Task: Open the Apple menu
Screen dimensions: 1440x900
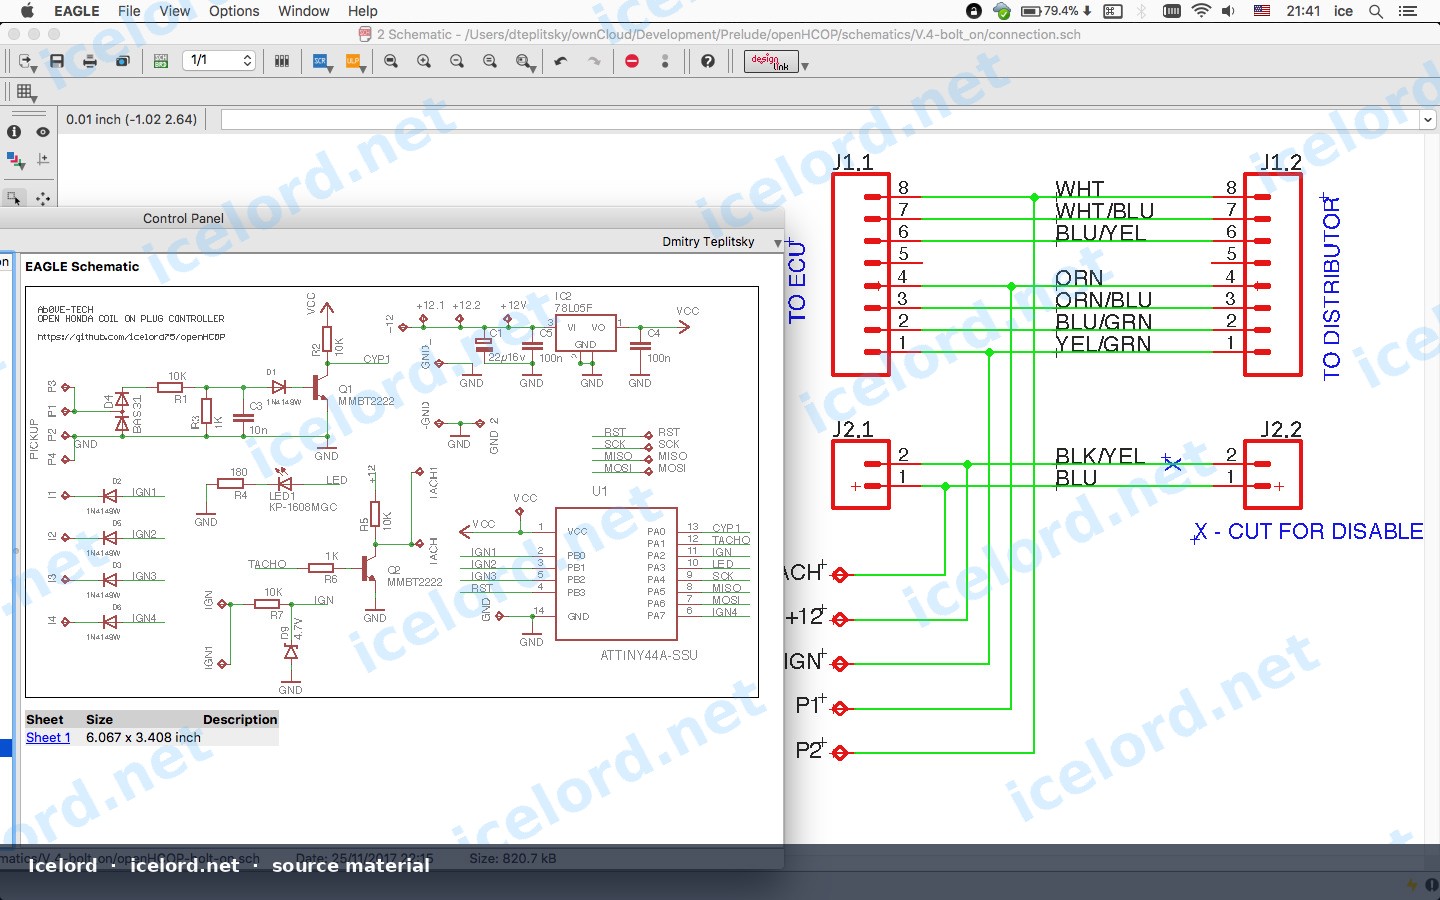Action: click(27, 11)
